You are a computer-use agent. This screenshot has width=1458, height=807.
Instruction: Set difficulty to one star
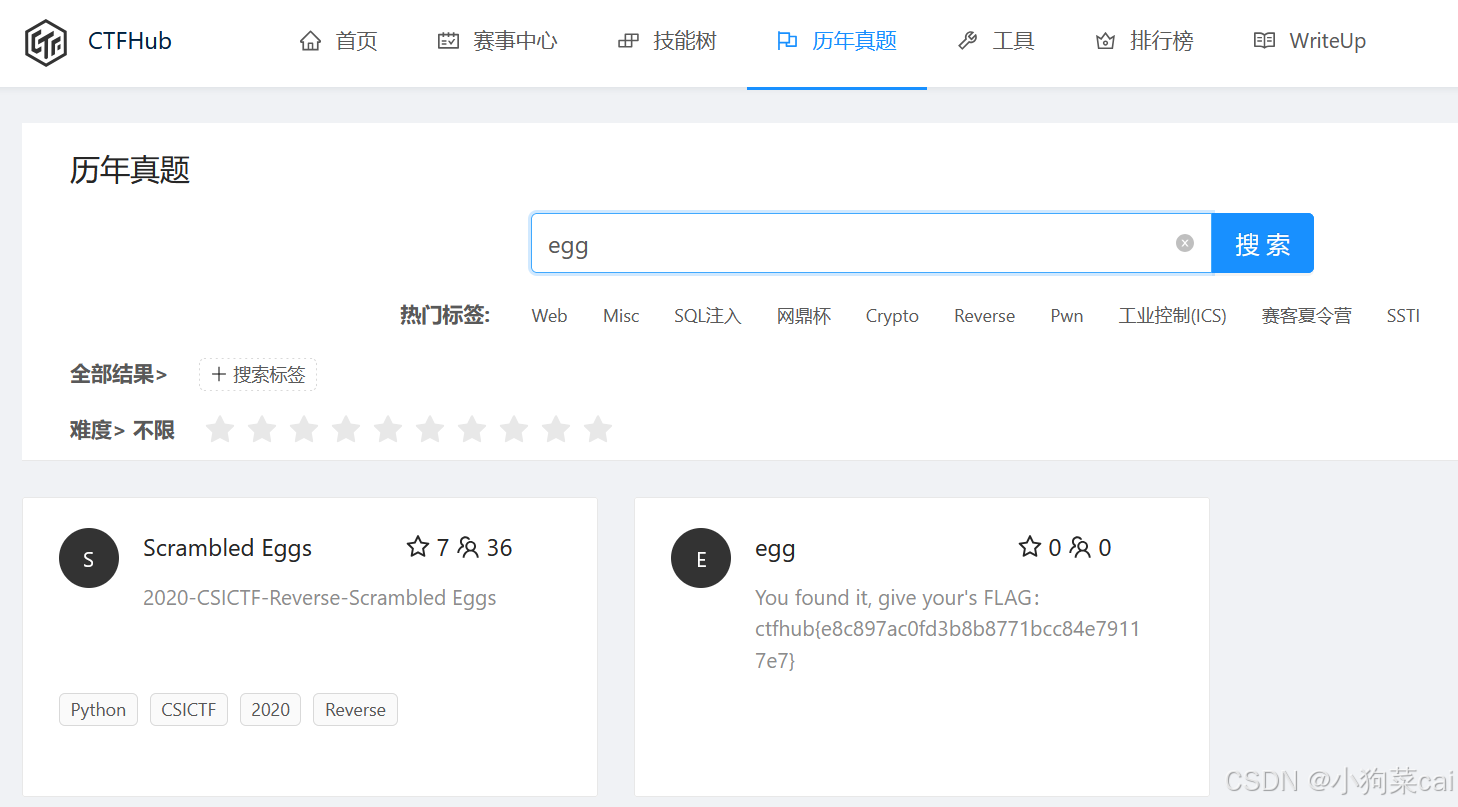point(220,430)
